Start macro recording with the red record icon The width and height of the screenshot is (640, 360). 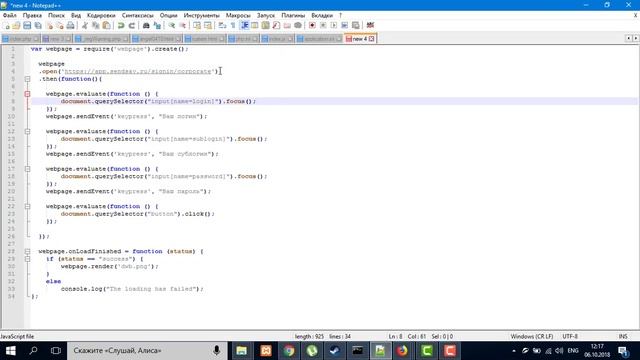point(312,25)
